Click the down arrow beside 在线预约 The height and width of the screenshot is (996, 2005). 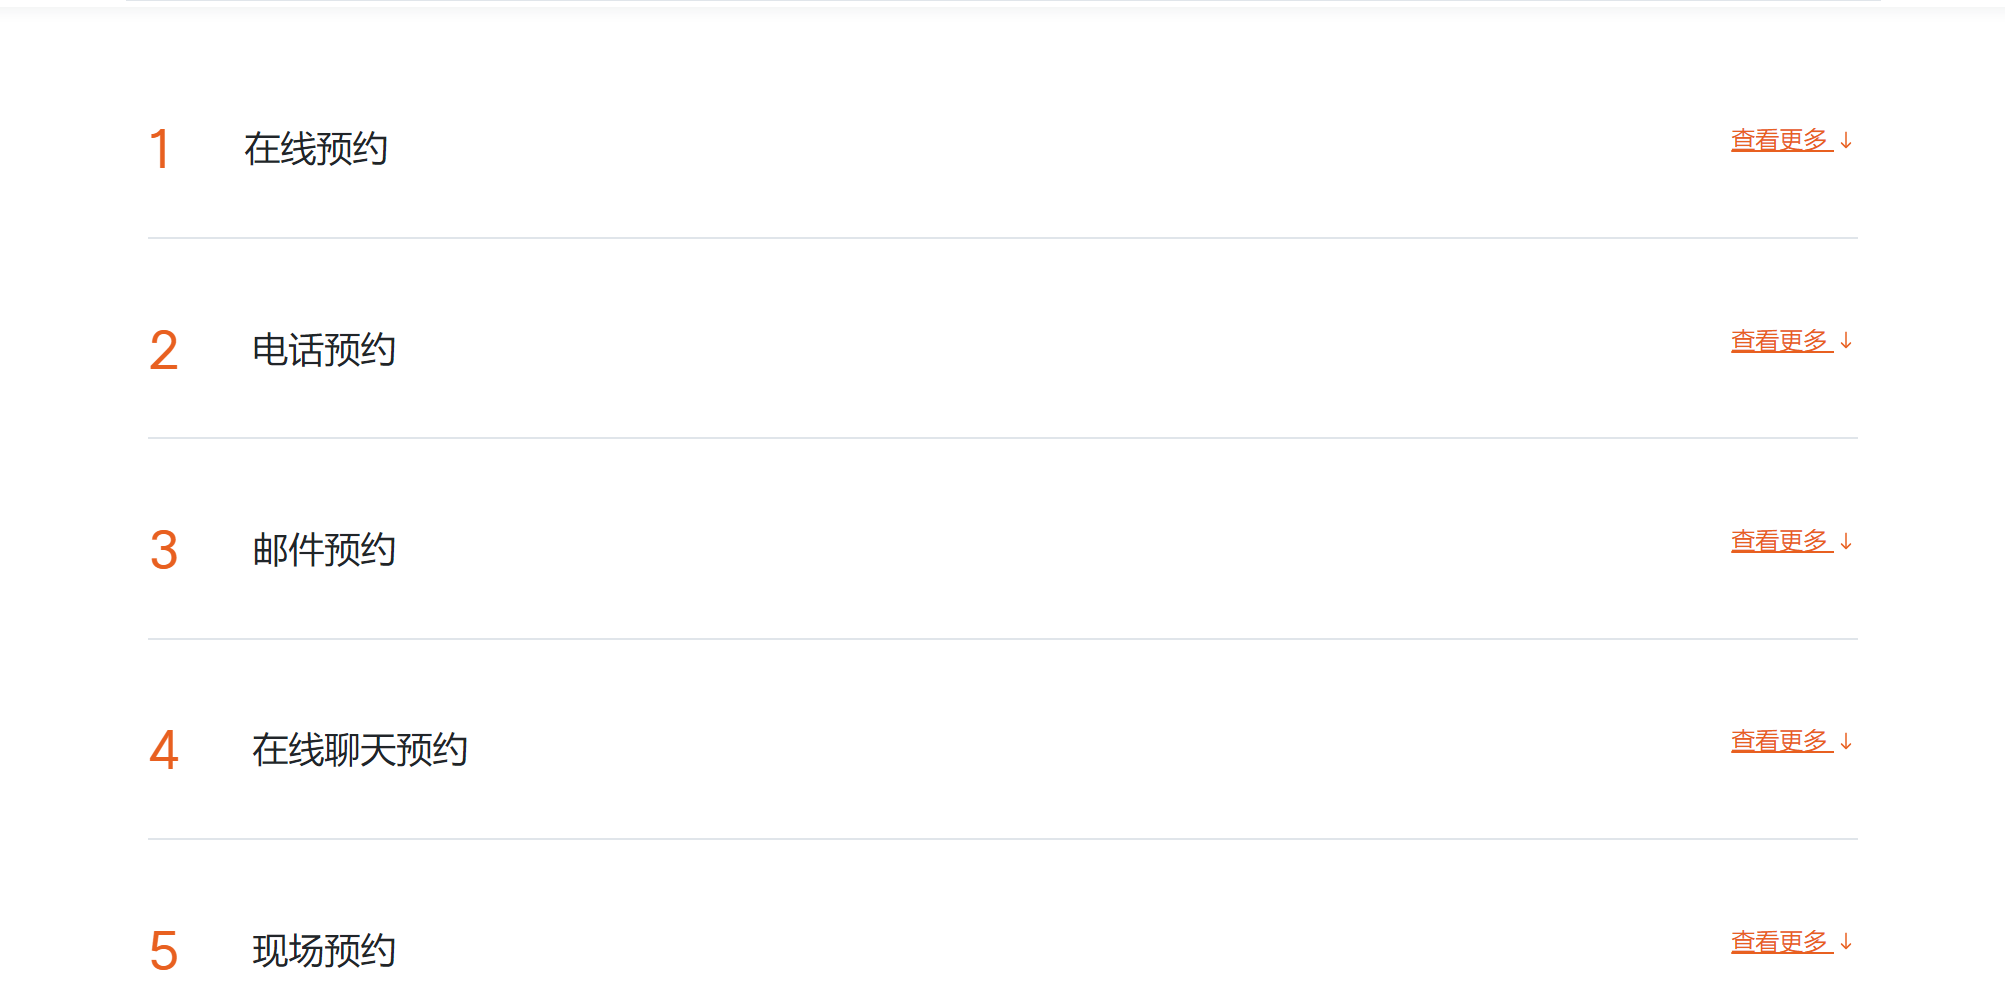coord(1846,141)
